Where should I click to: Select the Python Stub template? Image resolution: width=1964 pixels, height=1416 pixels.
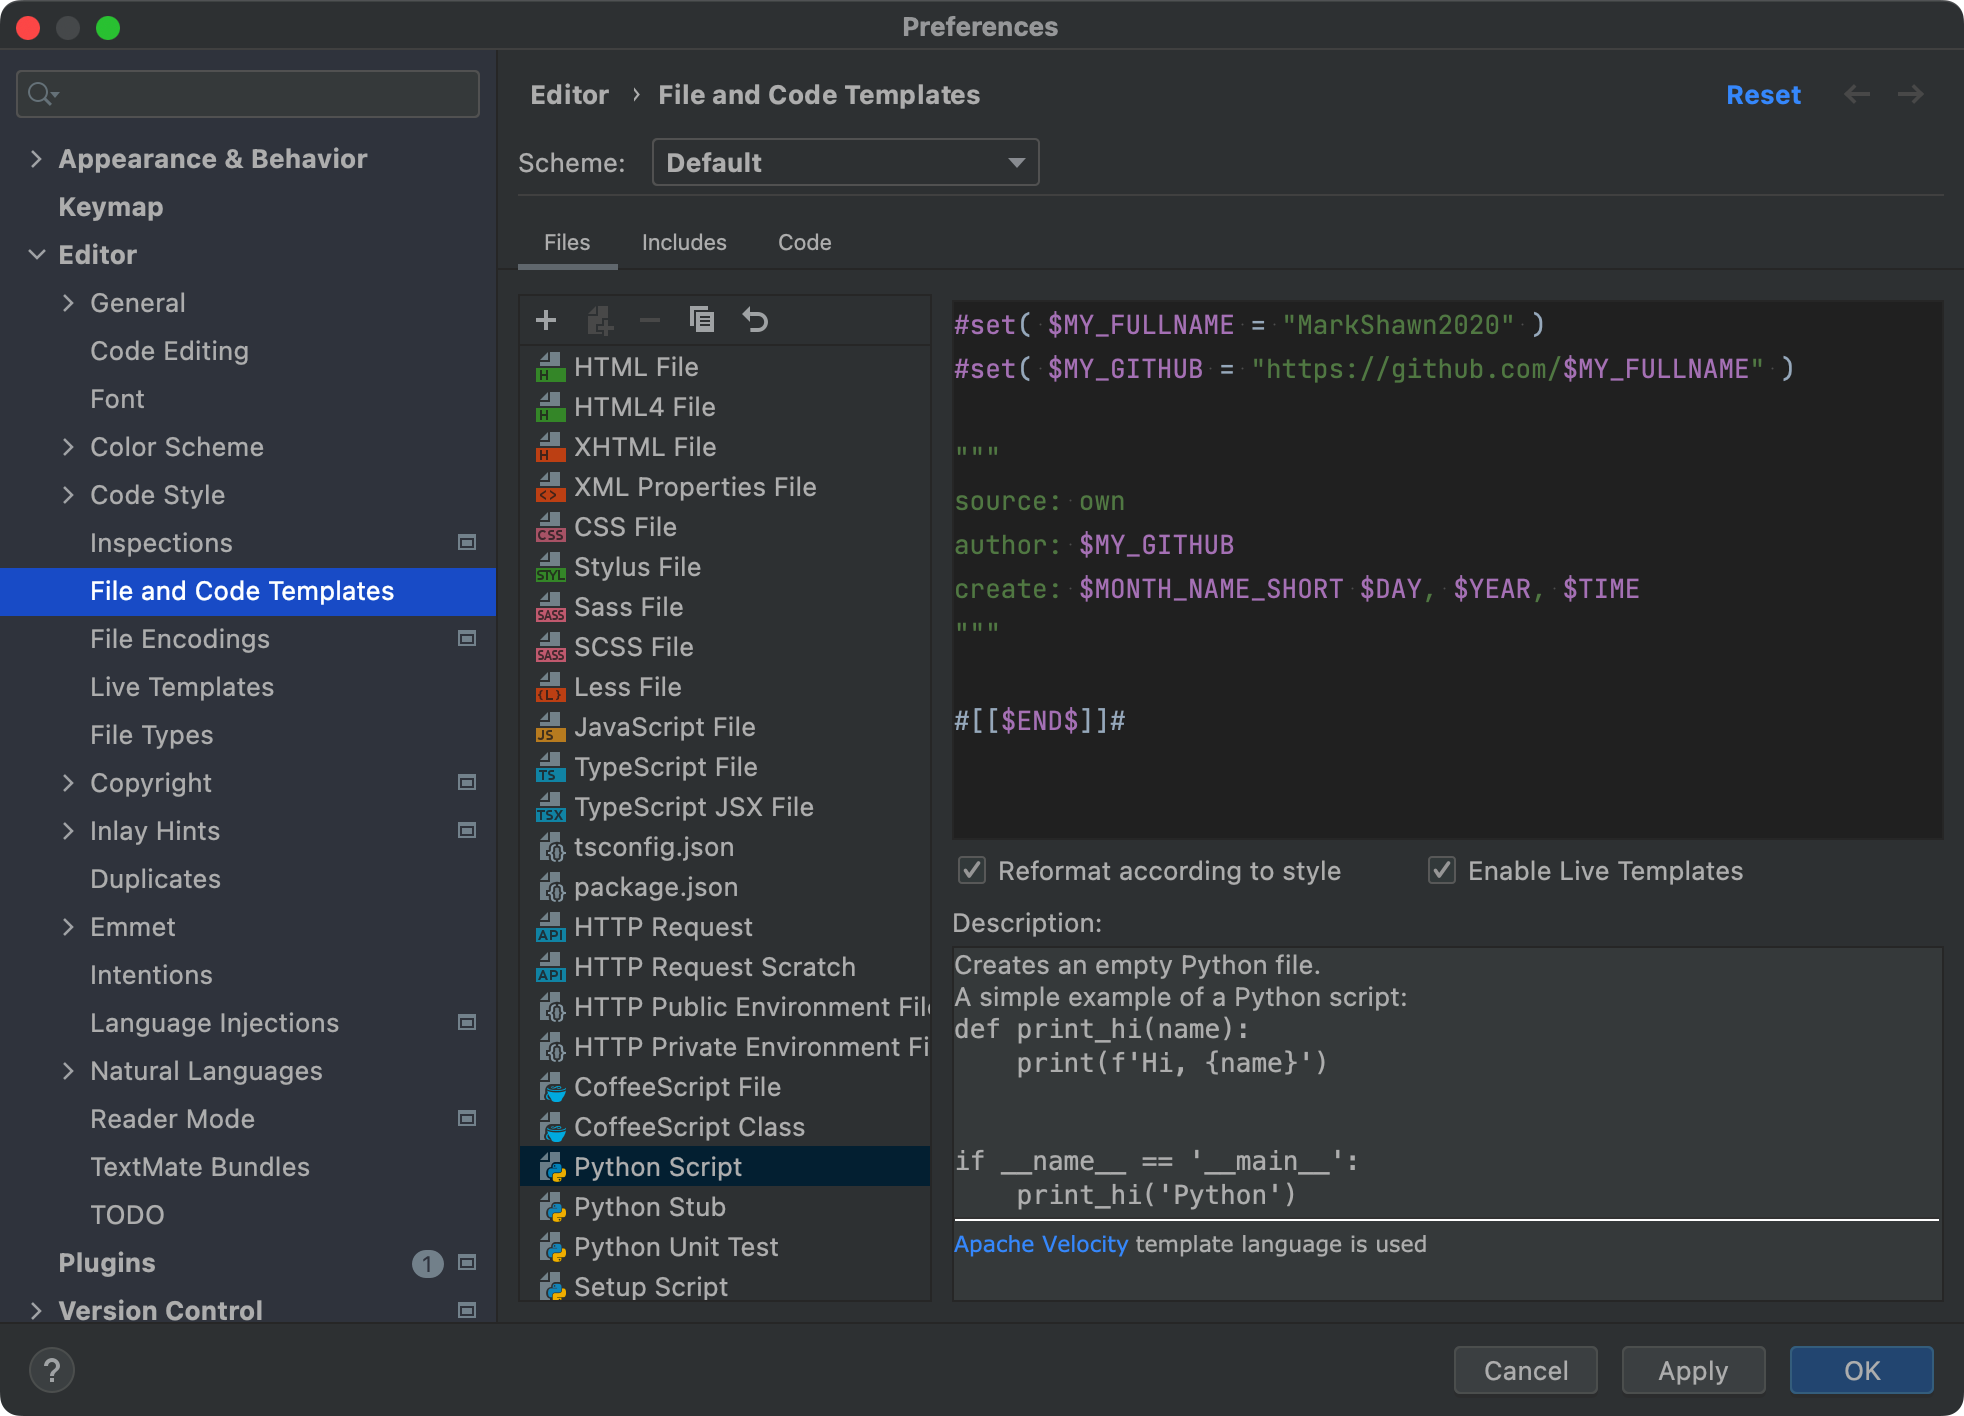(649, 1207)
